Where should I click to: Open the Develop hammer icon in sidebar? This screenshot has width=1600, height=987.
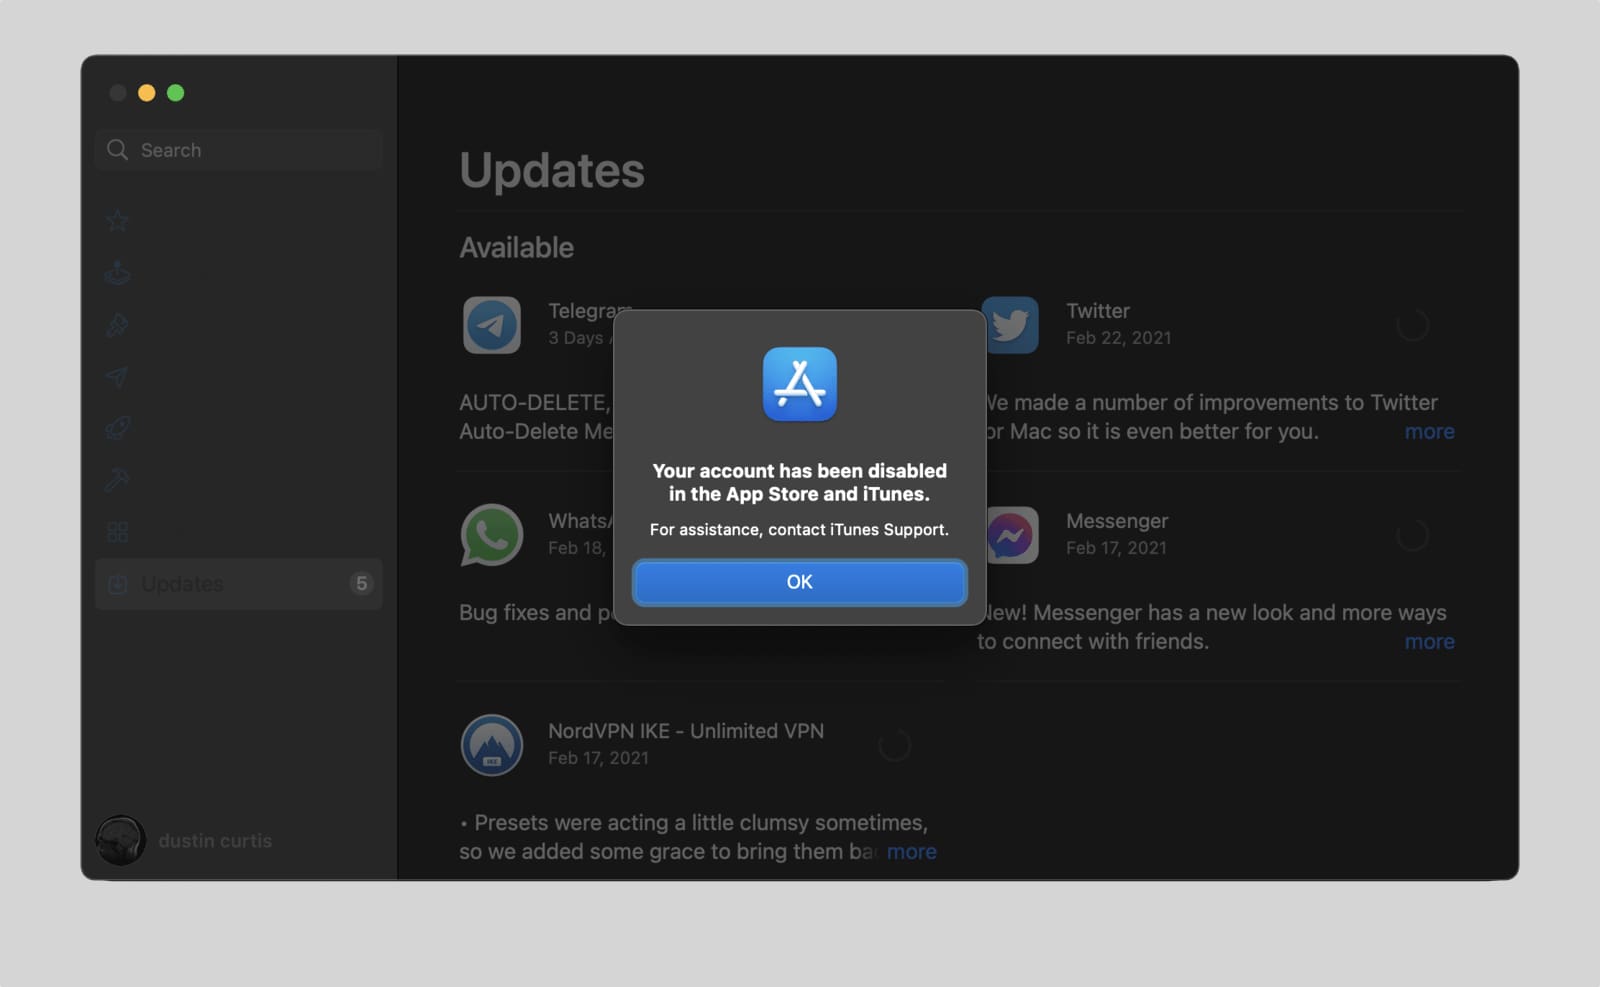tap(117, 480)
